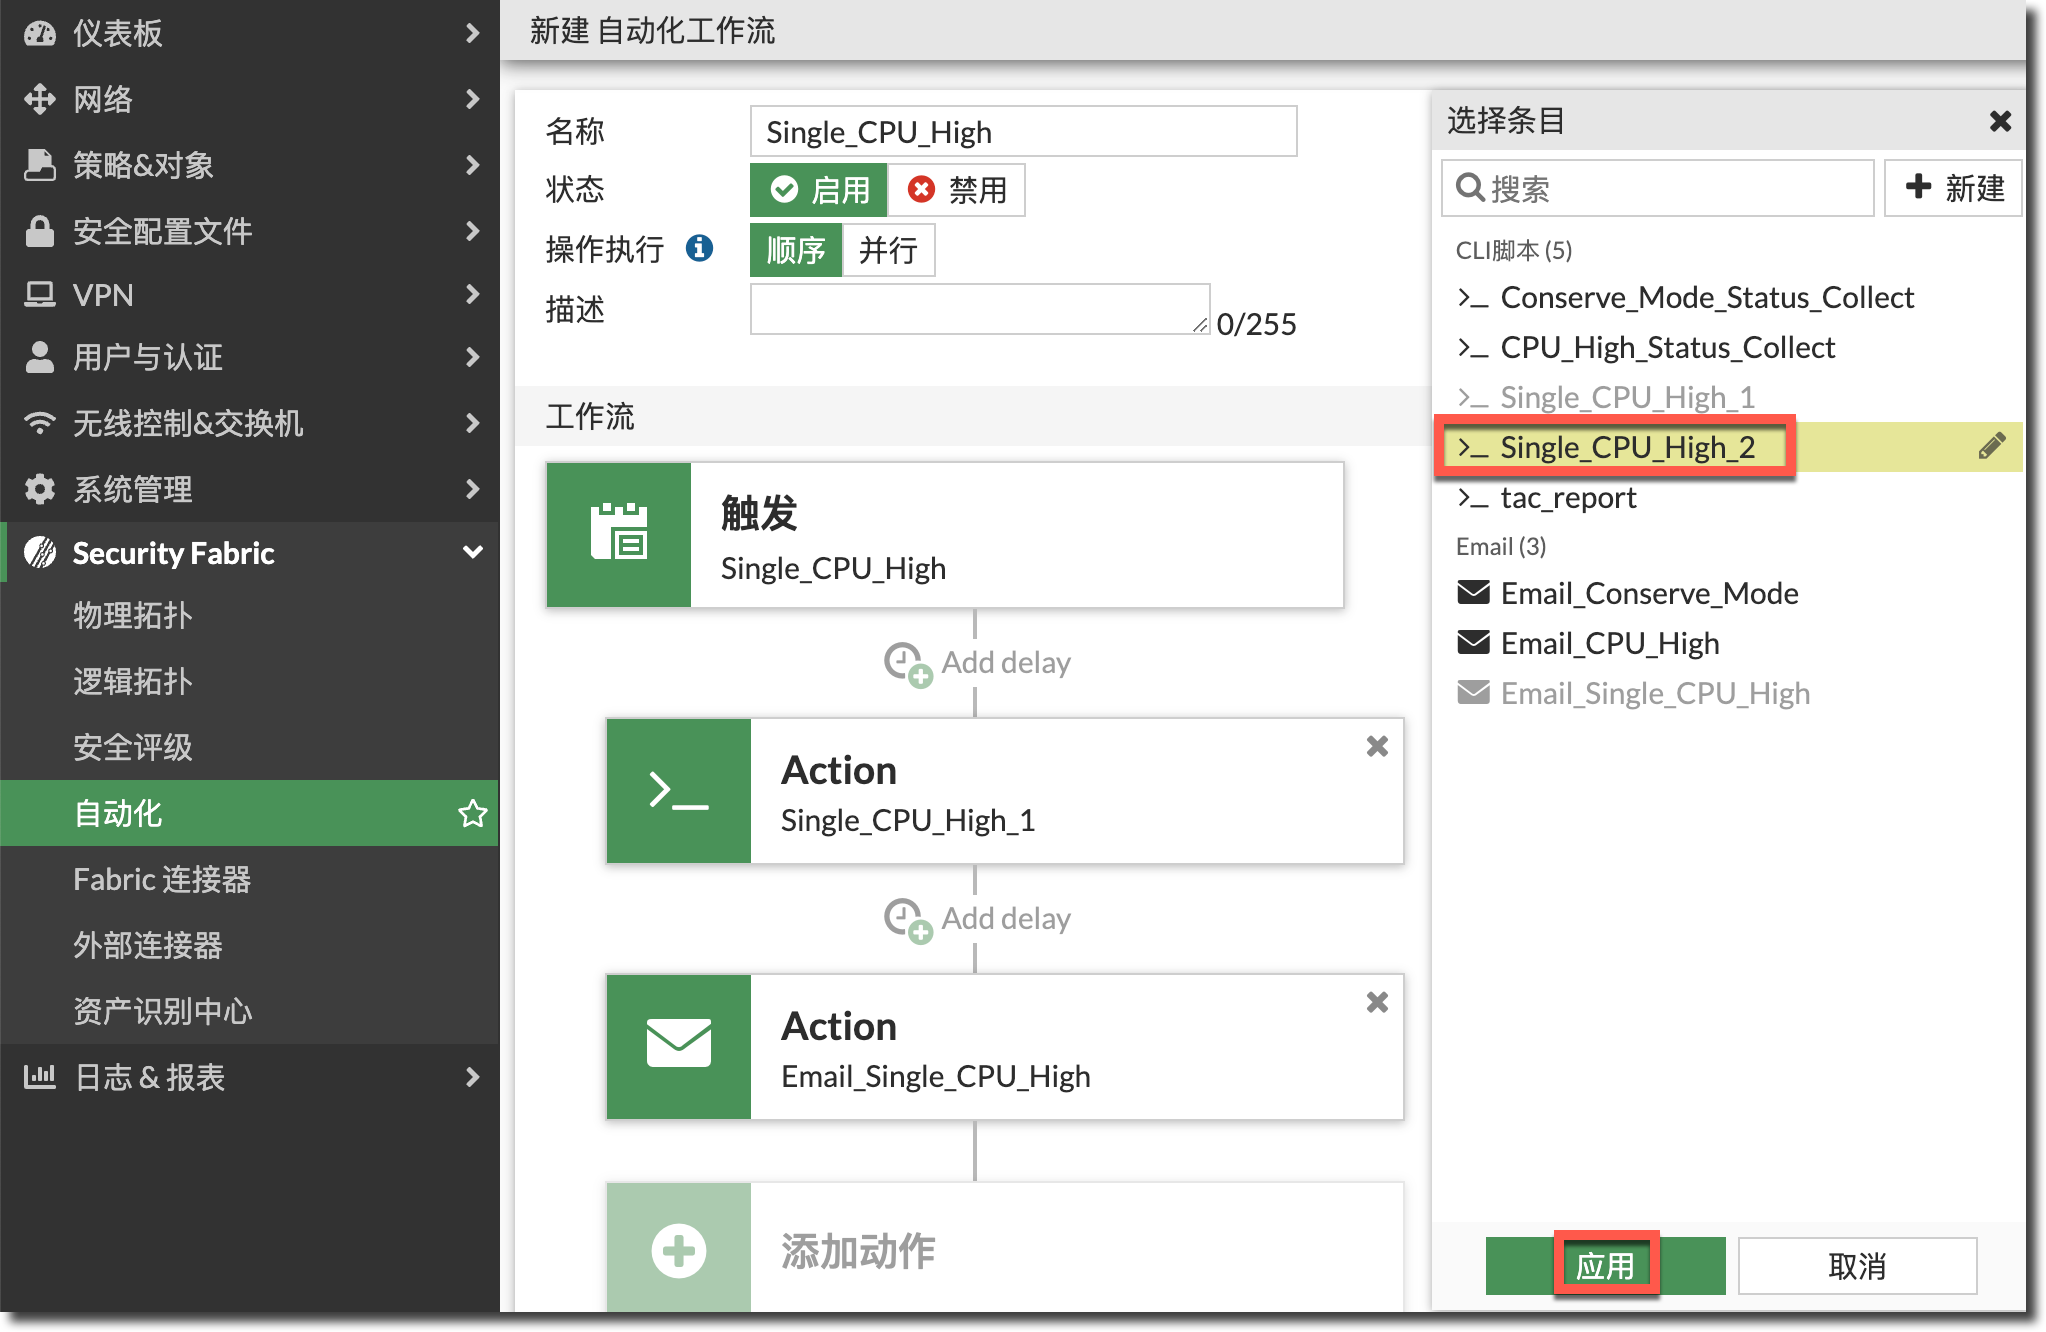Screen dimensions: 2046x1332
Task: Set status to 禁用
Action: tap(956, 190)
